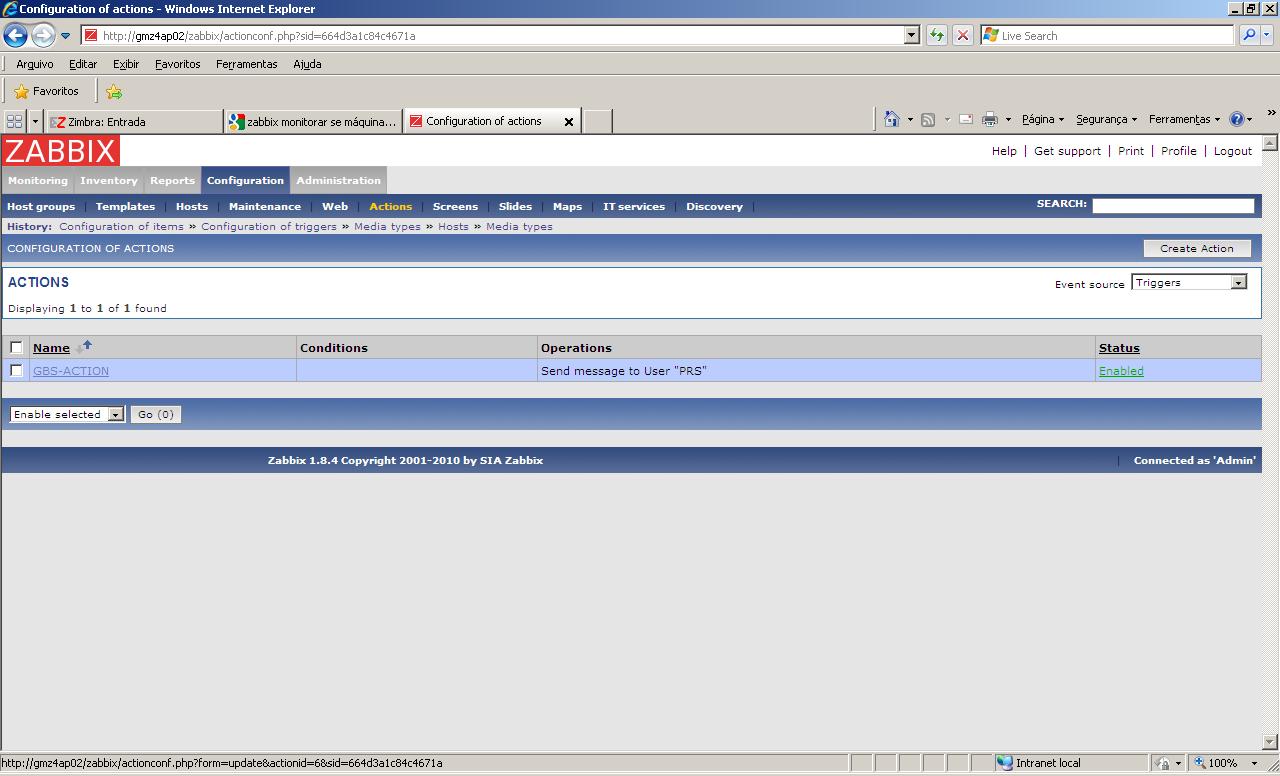Go to Maintenance submenu

265,207
